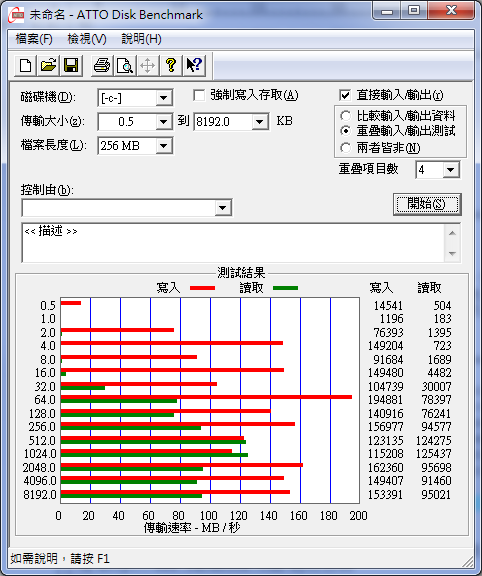Click the 0.5 row write value 14541
The height and width of the screenshot is (576, 482).
point(388,306)
